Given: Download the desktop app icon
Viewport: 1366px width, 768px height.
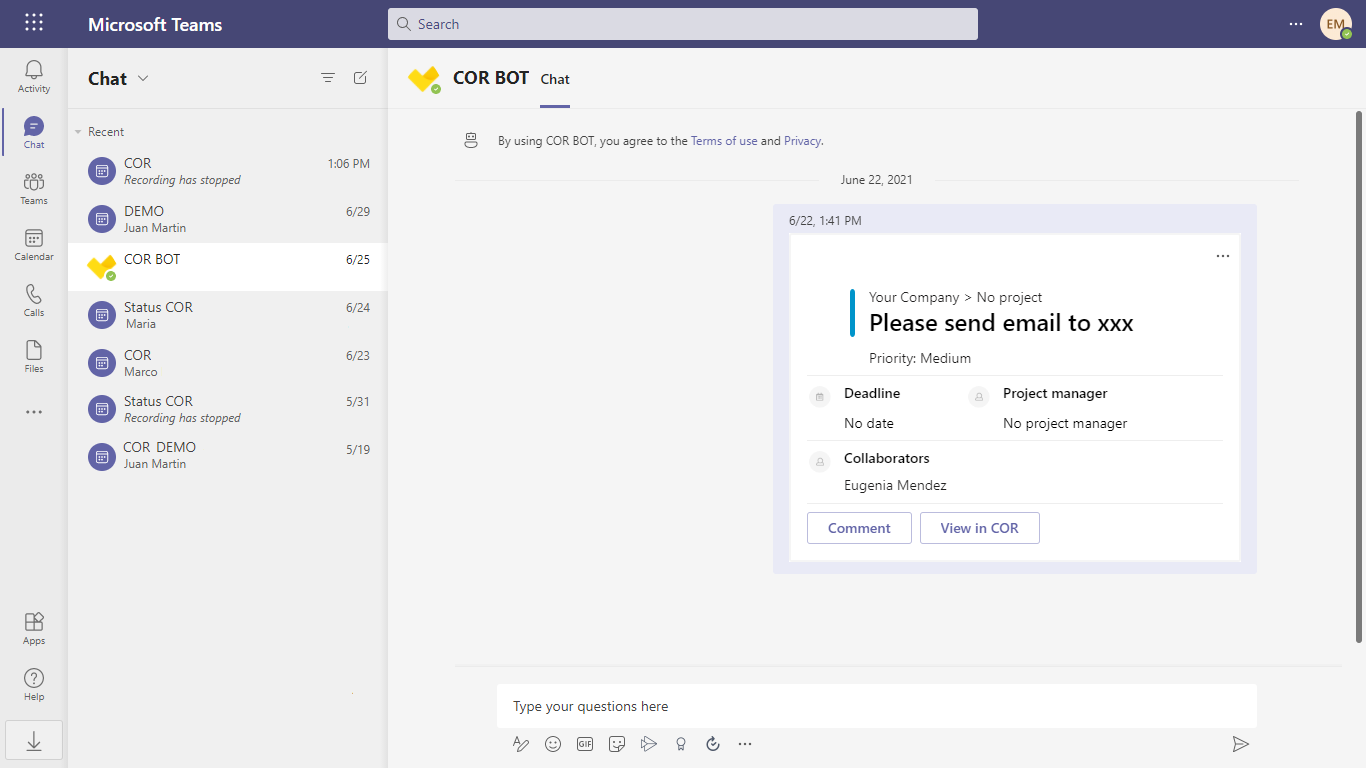Looking at the screenshot, I should pos(34,740).
